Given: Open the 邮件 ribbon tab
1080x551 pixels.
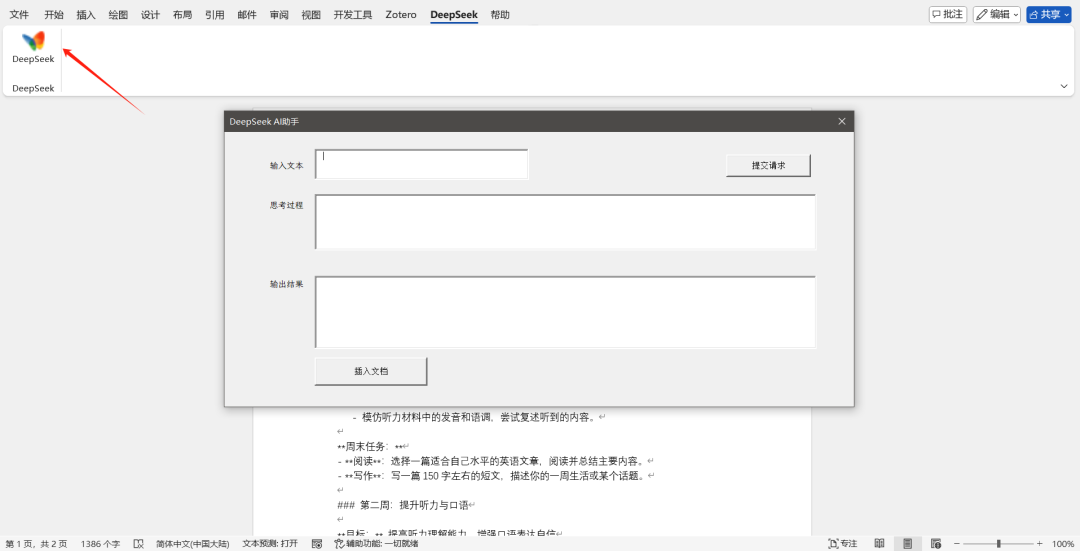Looking at the screenshot, I should (247, 14).
